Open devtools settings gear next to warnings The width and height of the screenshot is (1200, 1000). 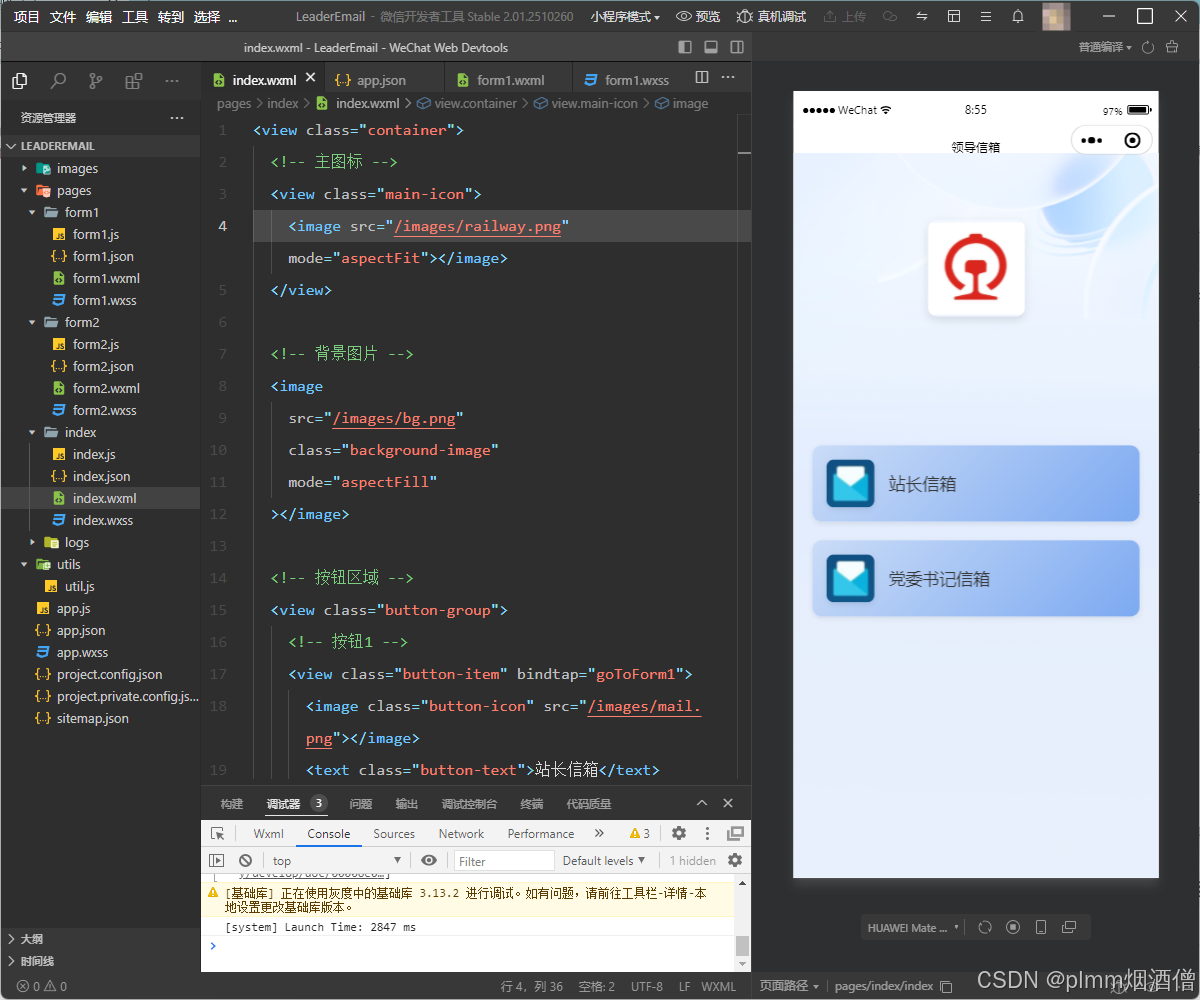pyautogui.click(x=679, y=833)
